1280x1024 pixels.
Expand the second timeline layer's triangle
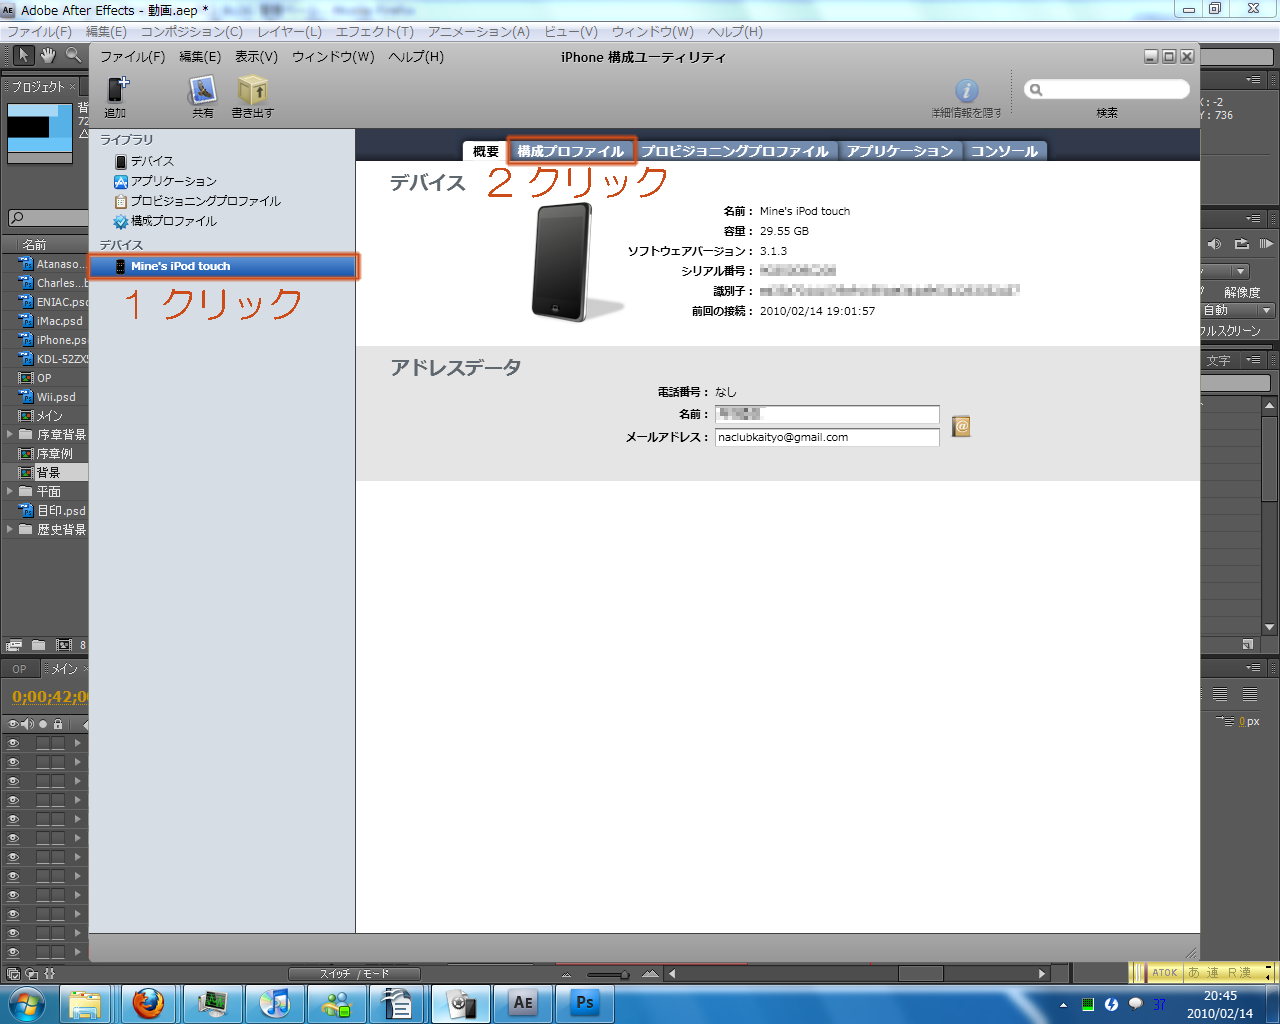coord(77,762)
